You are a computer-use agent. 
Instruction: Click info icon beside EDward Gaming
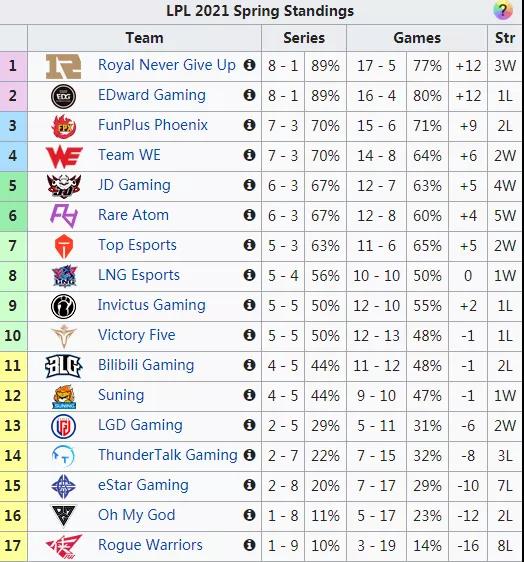pos(249,95)
